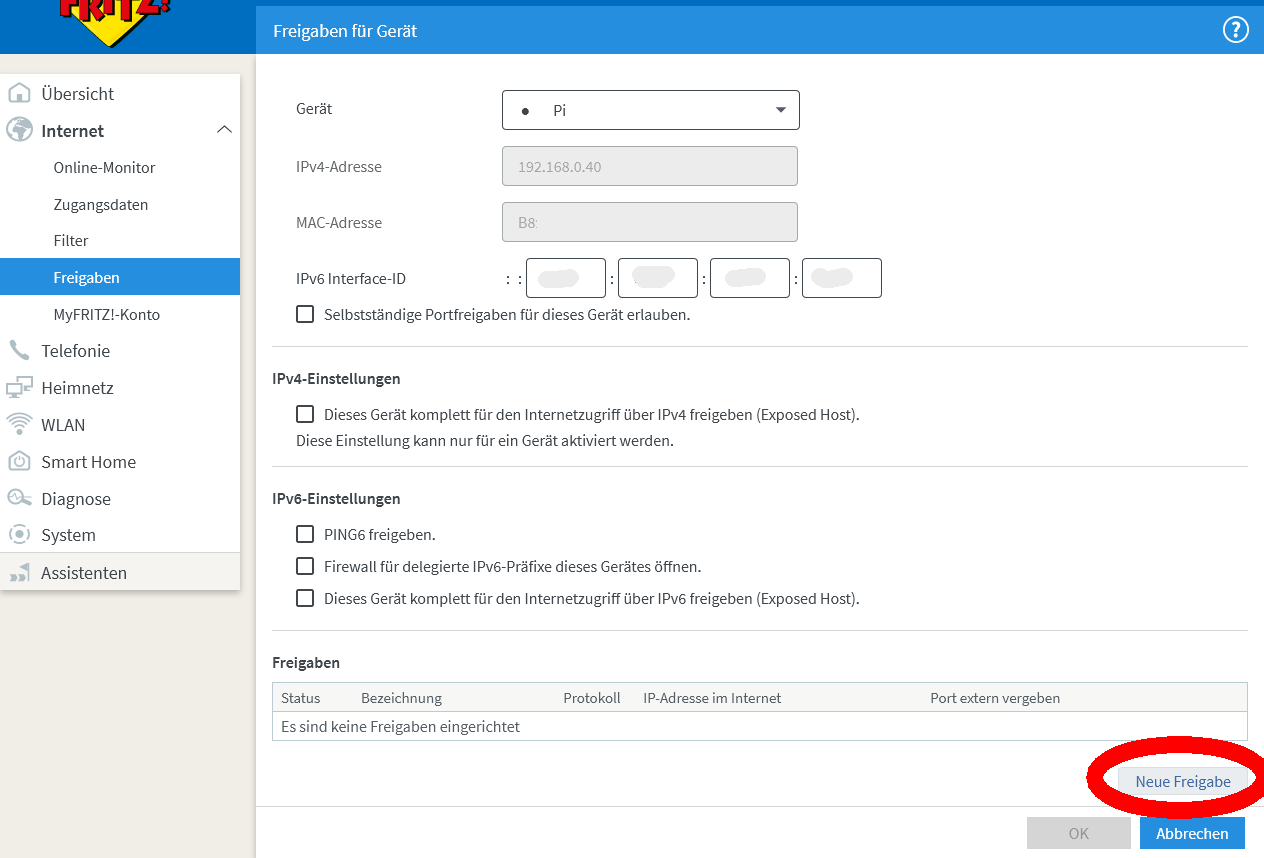The width and height of the screenshot is (1264, 858).
Task: Open the Gerät dropdown showing Pi
Action: (x=651, y=110)
